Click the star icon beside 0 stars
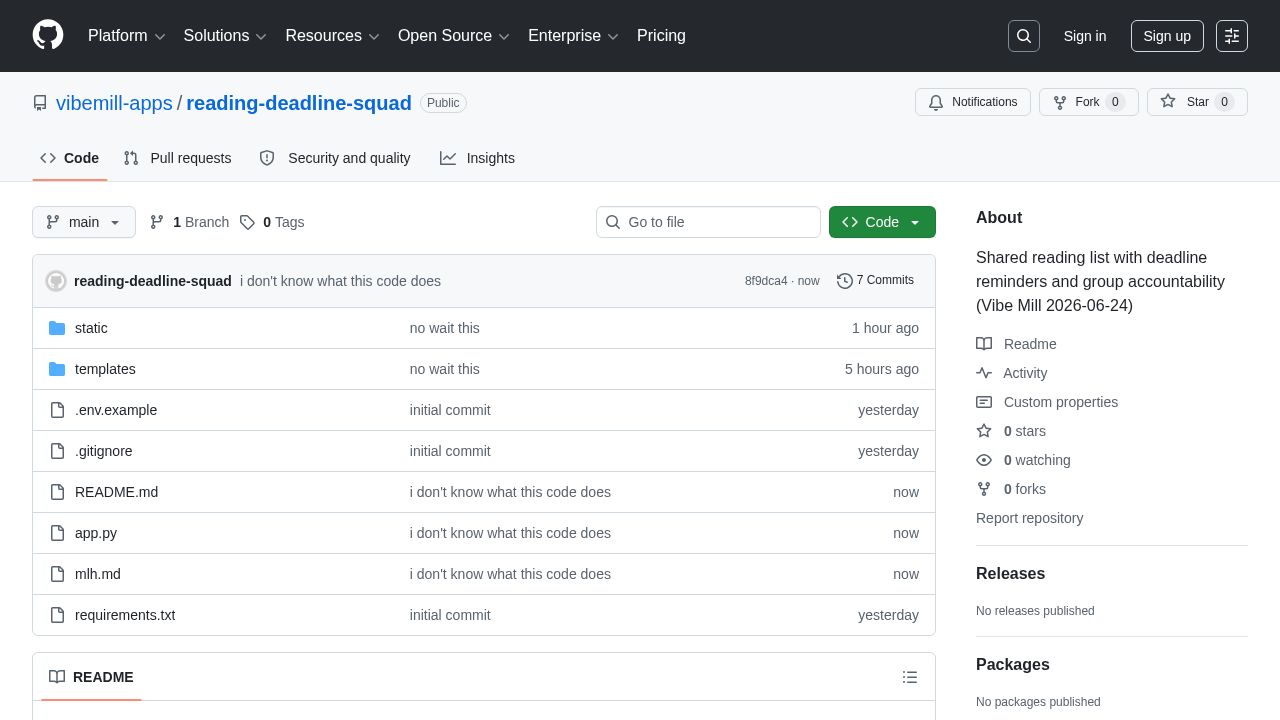The image size is (1280, 720). pos(984,431)
